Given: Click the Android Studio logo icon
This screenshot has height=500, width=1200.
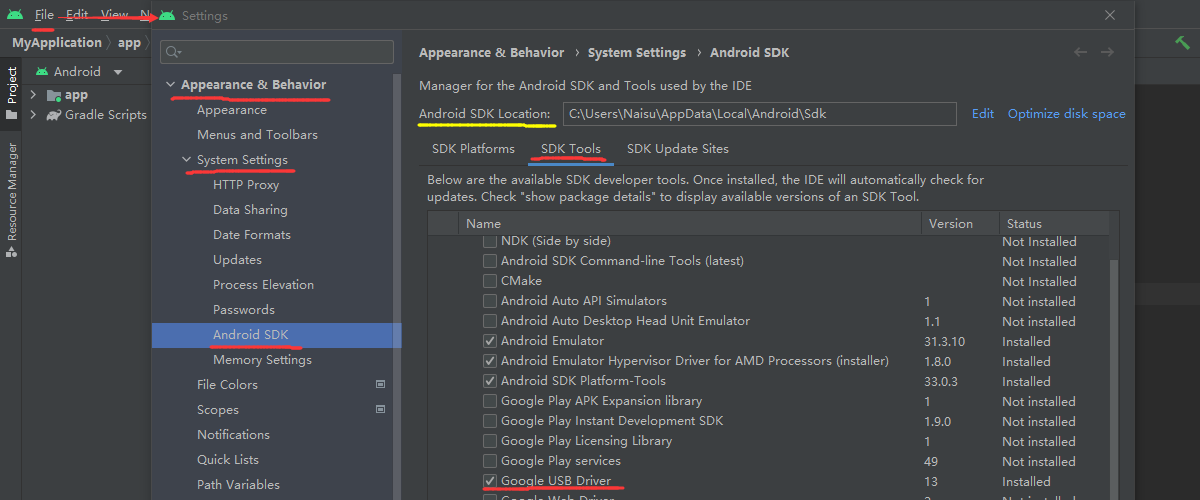Looking at the screenshot, I should coord(15,15).
